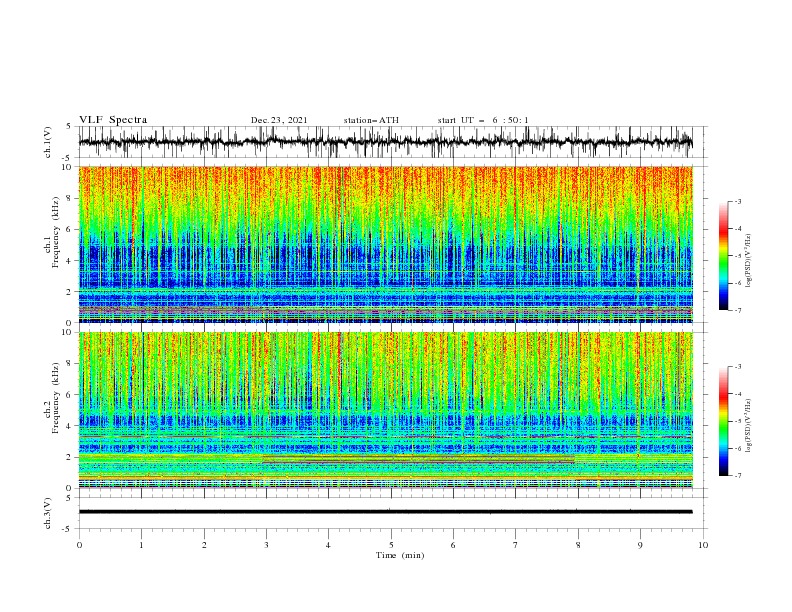This screenshot has height=612, width=792.
Task: Click the ch.1 frequency axis tick "8"
Action: tap(70, 198)
